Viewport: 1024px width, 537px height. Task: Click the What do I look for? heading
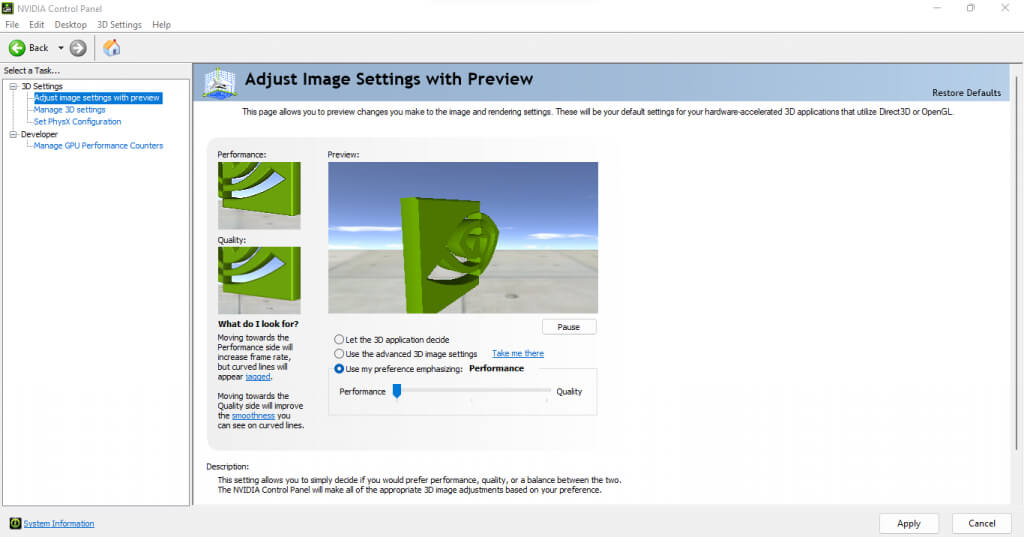pyautogui.click(x=258, y=323)
